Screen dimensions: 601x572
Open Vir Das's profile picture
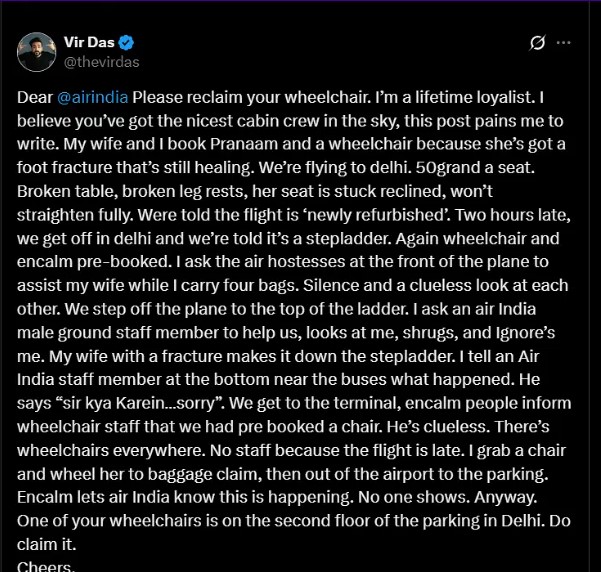[x=36, y=52]
